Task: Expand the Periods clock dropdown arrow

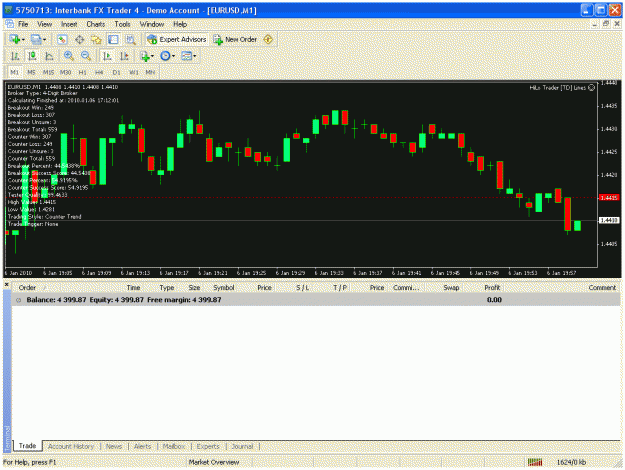Action: point(173,56)
